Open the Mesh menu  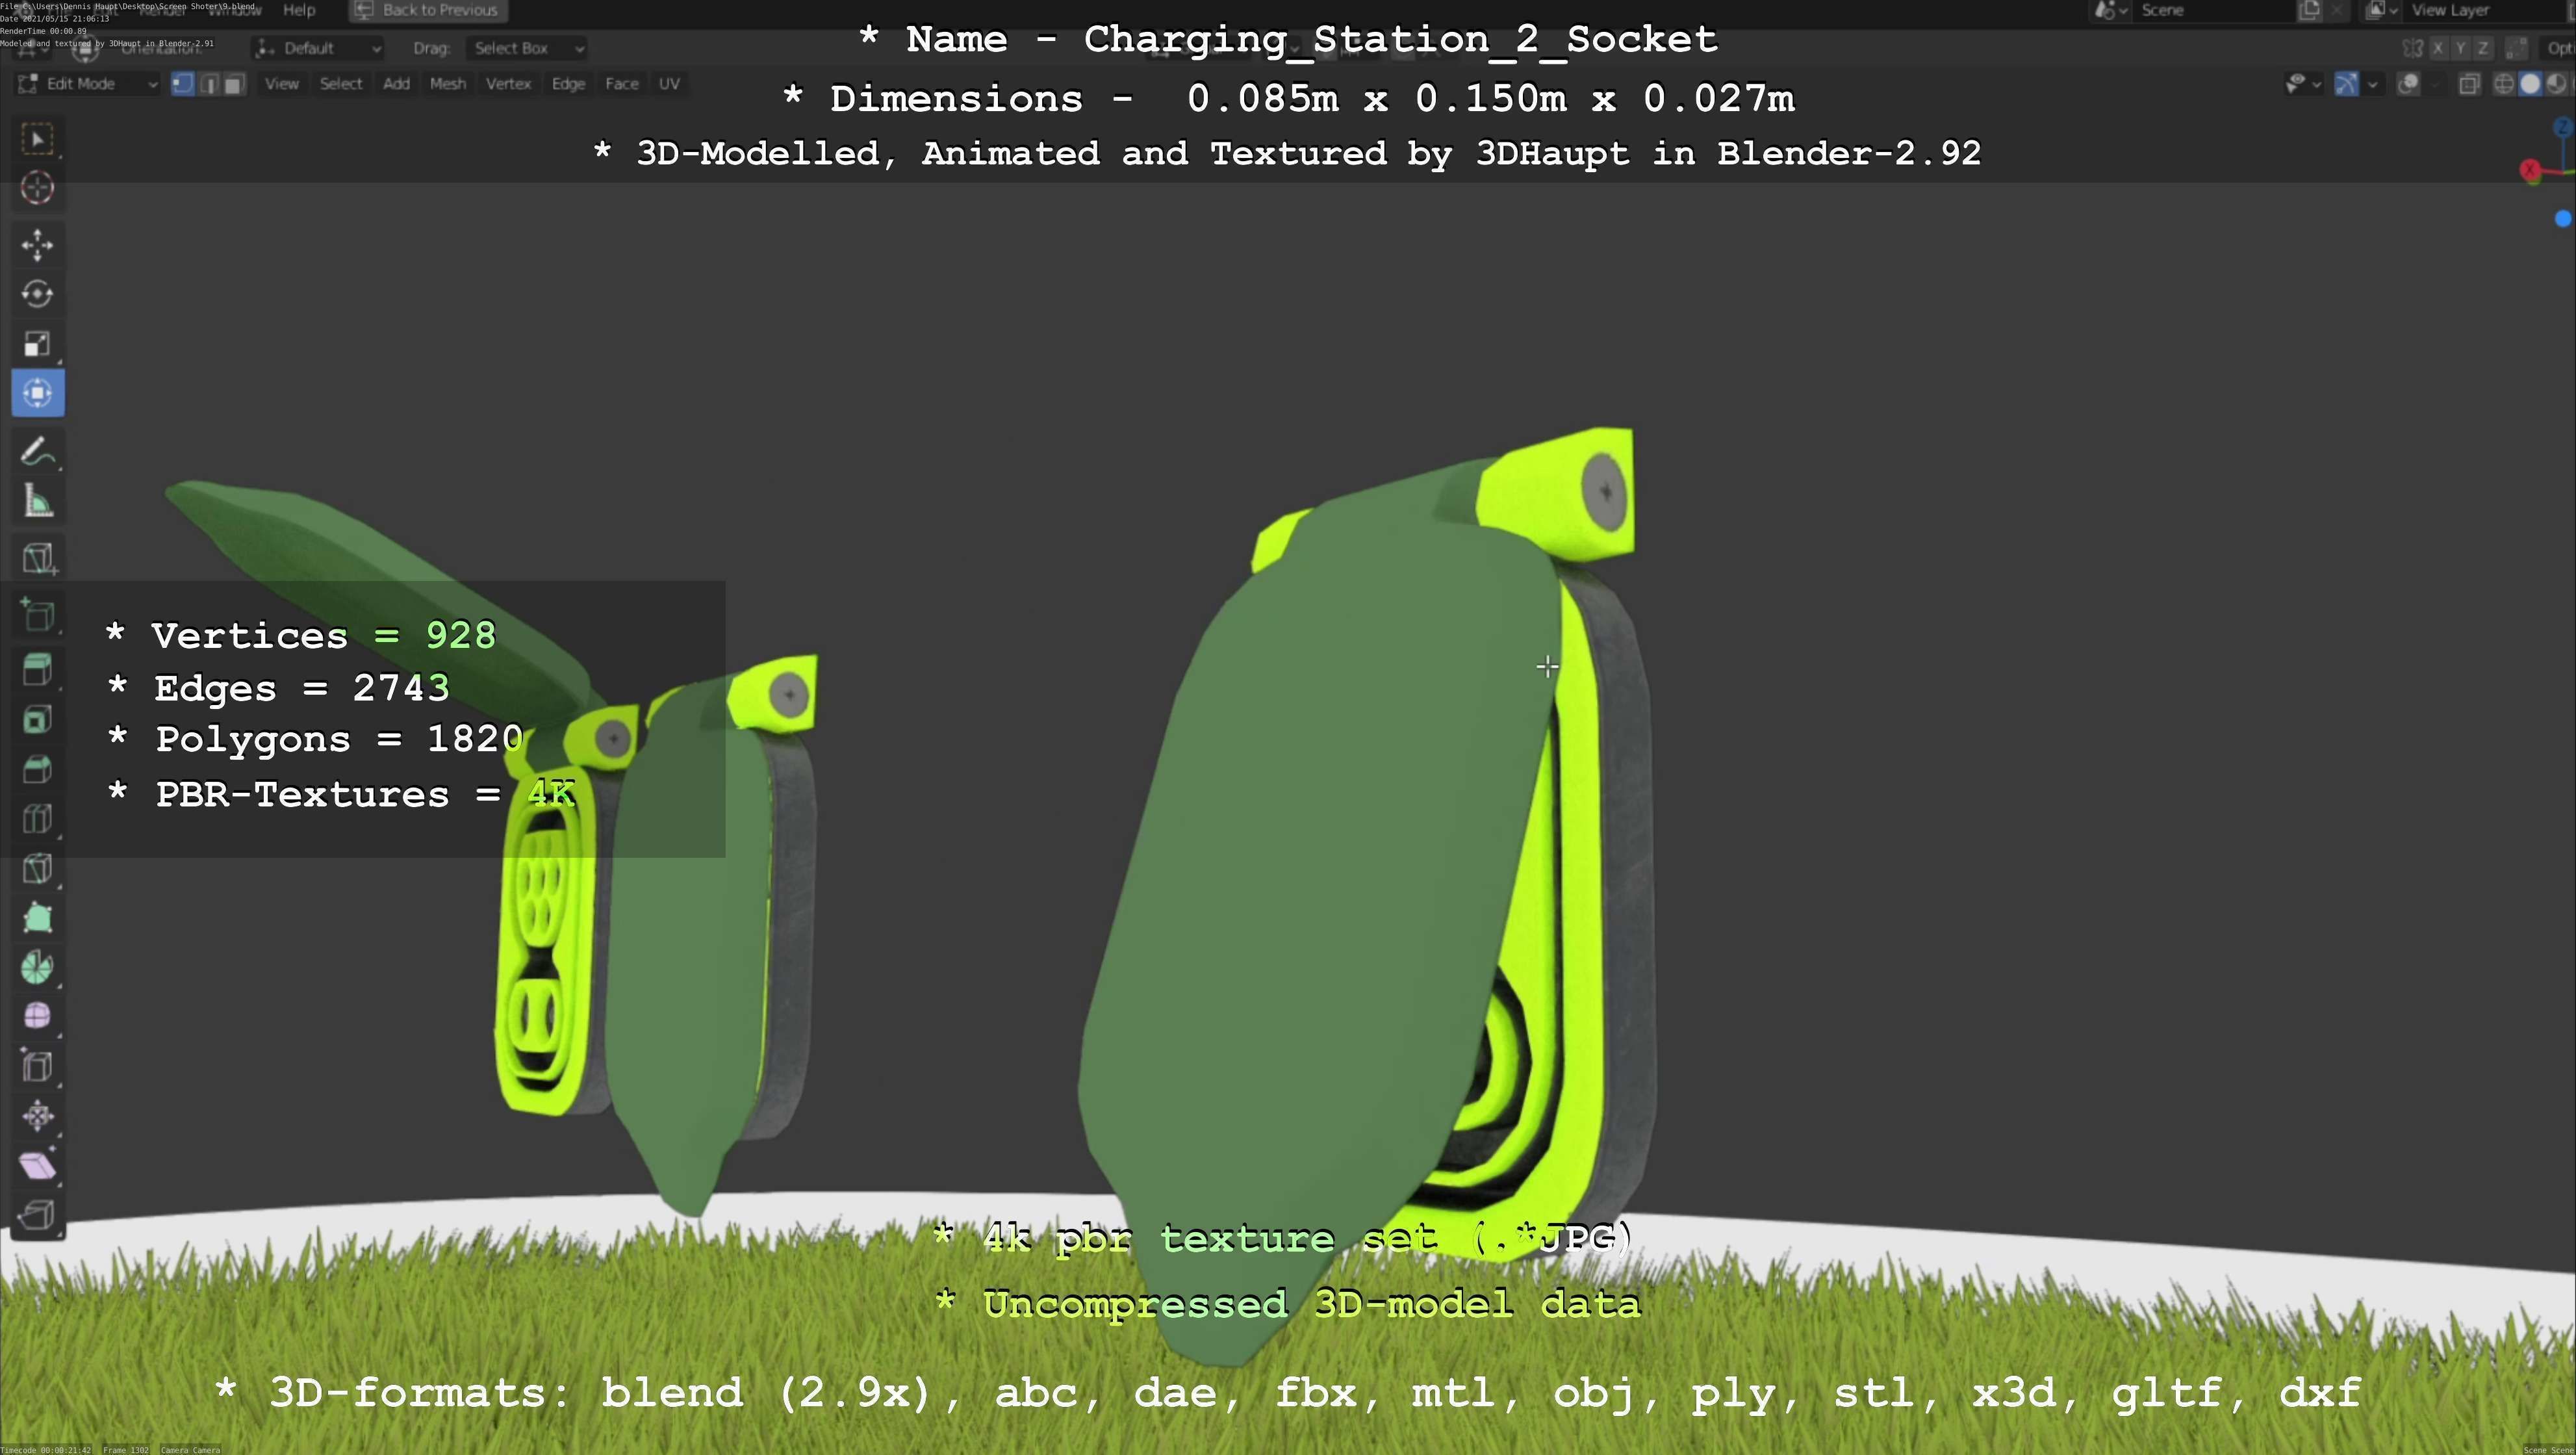click(447, 84)
